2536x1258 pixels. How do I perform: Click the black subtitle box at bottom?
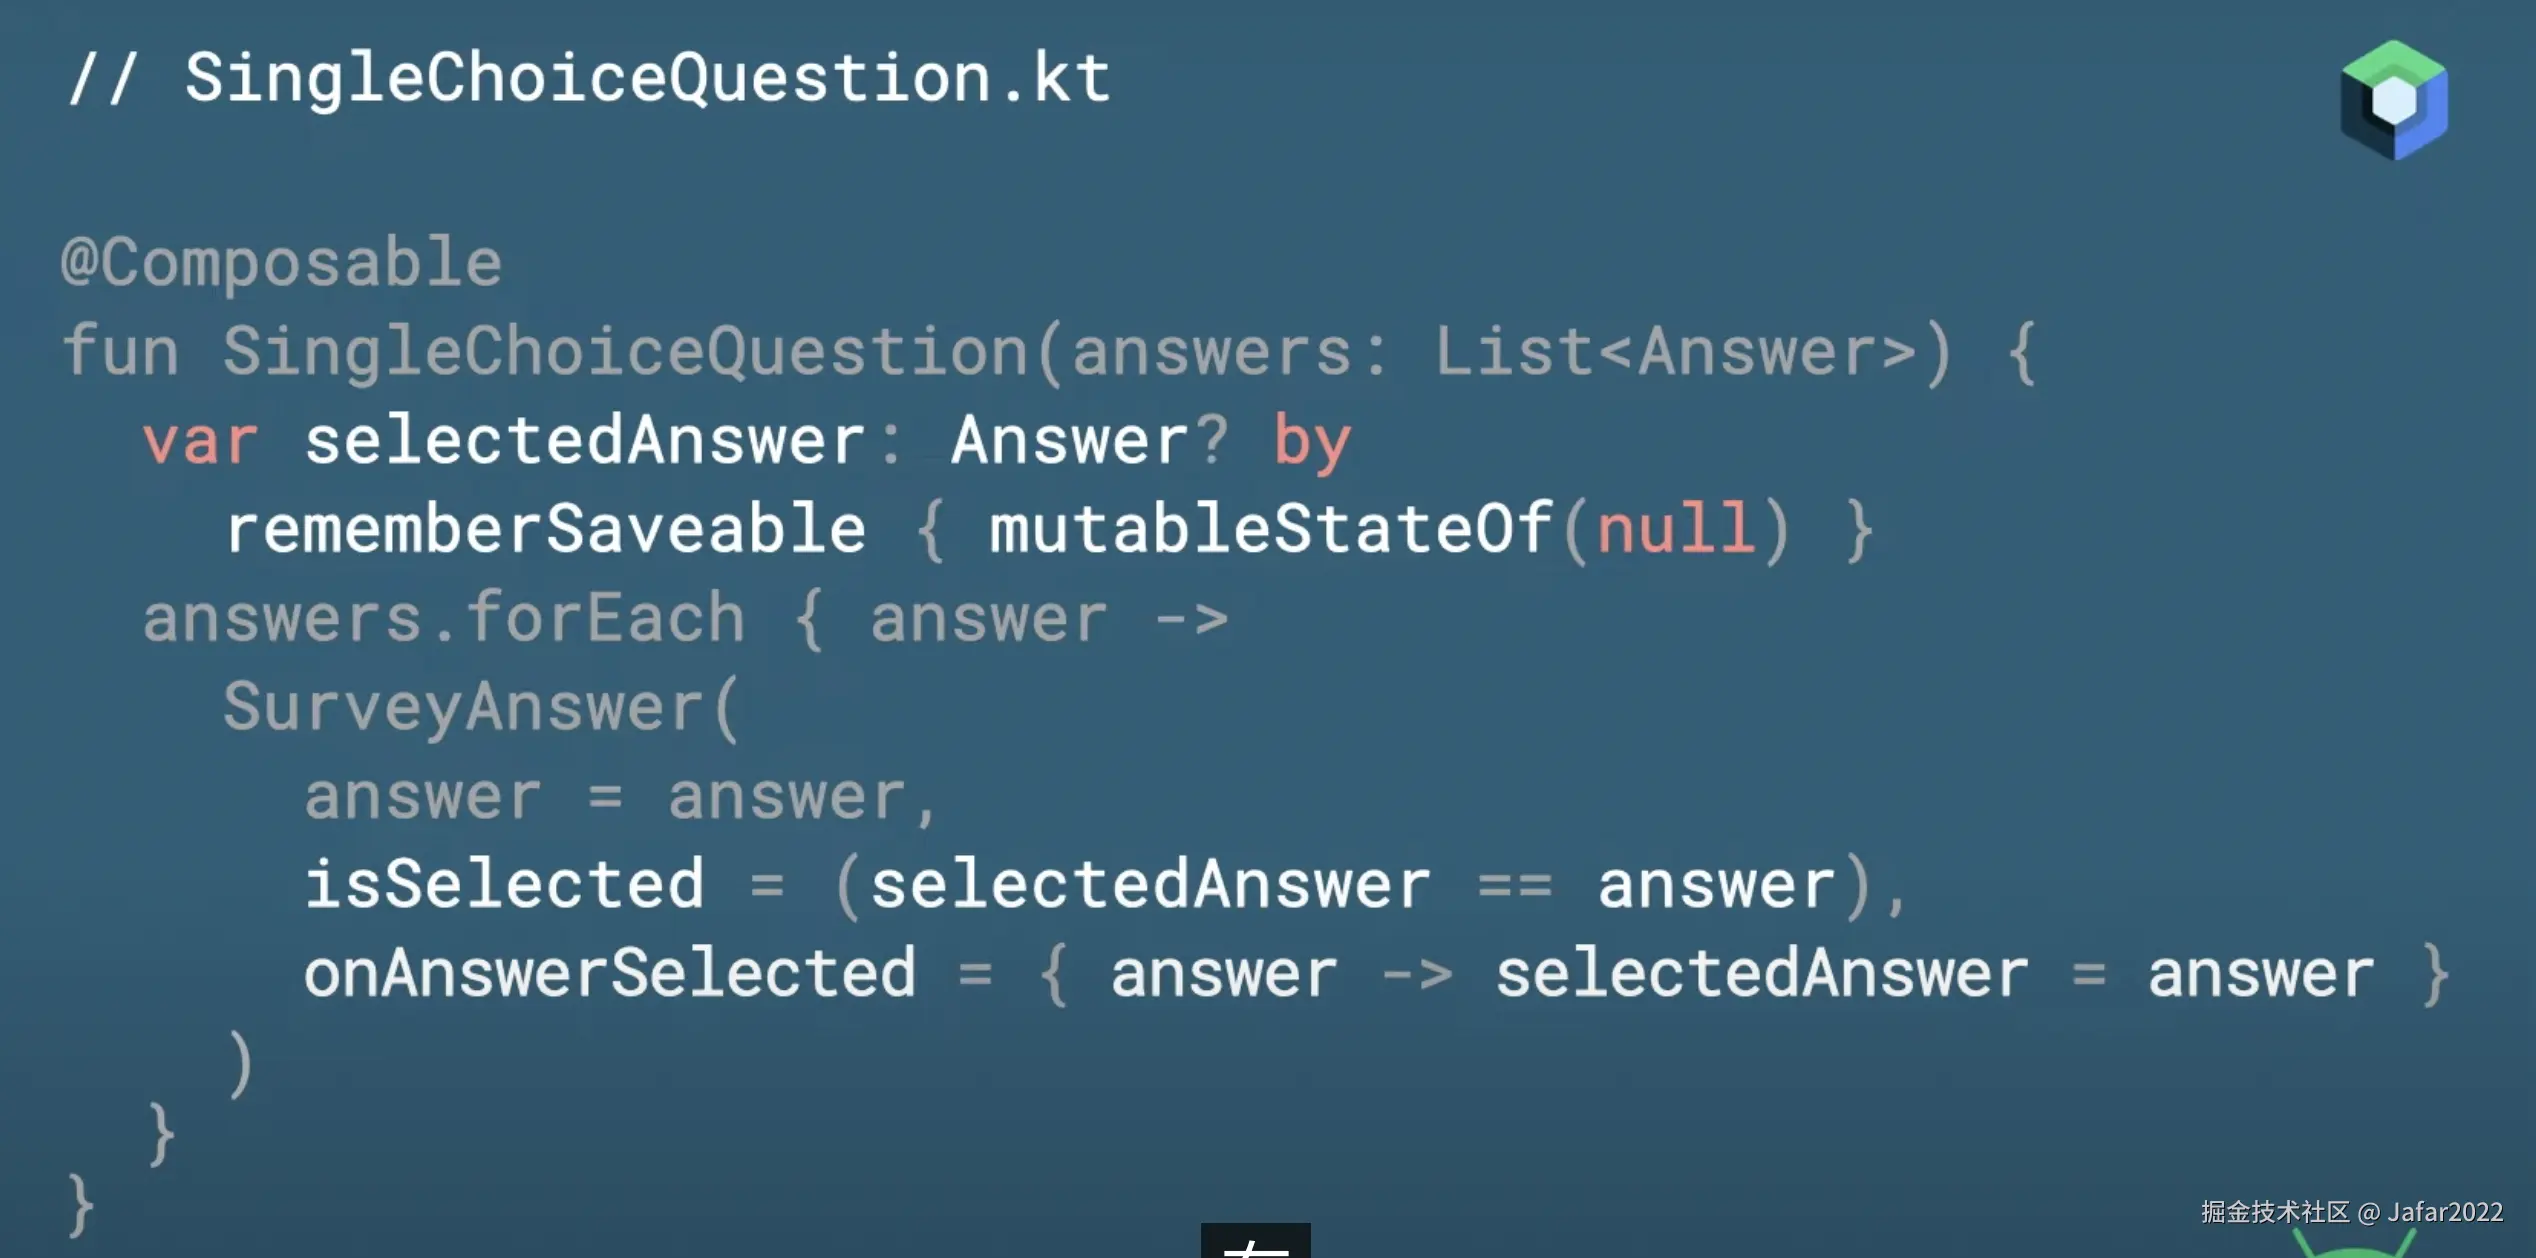(x=1255, y=1241)
